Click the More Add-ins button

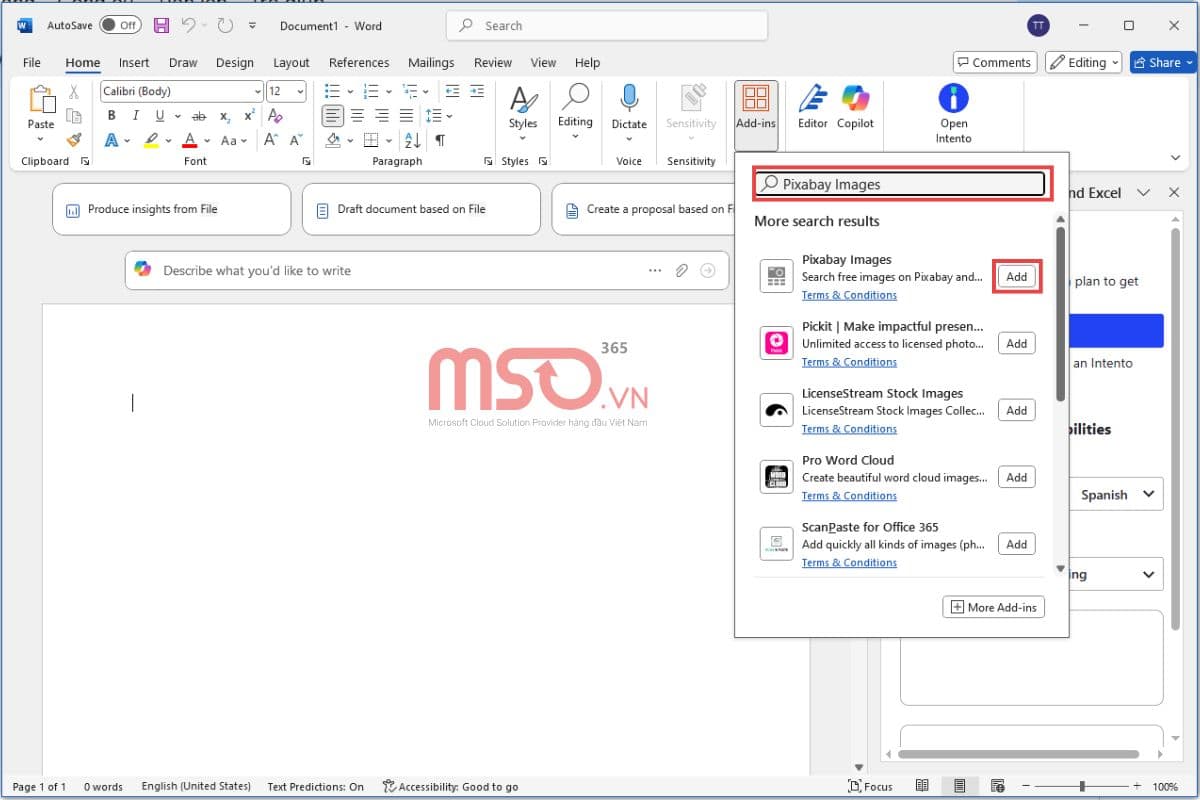pos(993,607)
